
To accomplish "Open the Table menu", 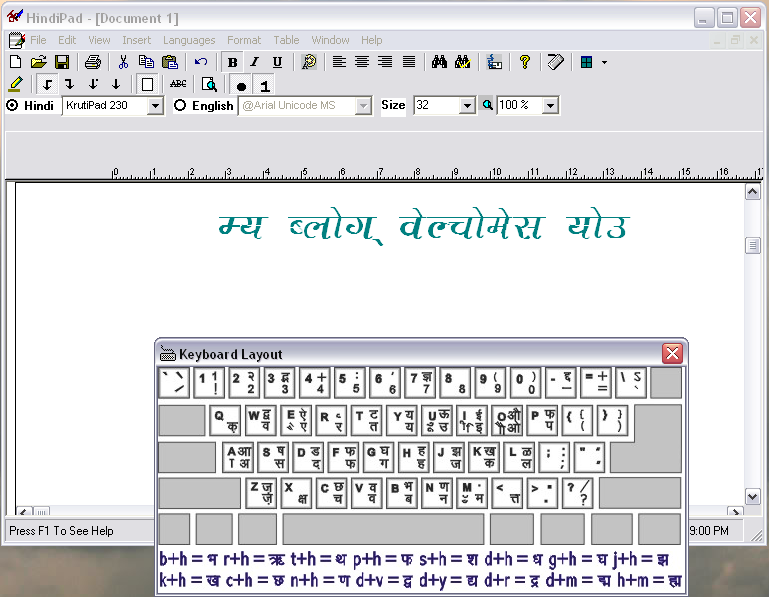I will pyautogui.click(x=286, y=40).
